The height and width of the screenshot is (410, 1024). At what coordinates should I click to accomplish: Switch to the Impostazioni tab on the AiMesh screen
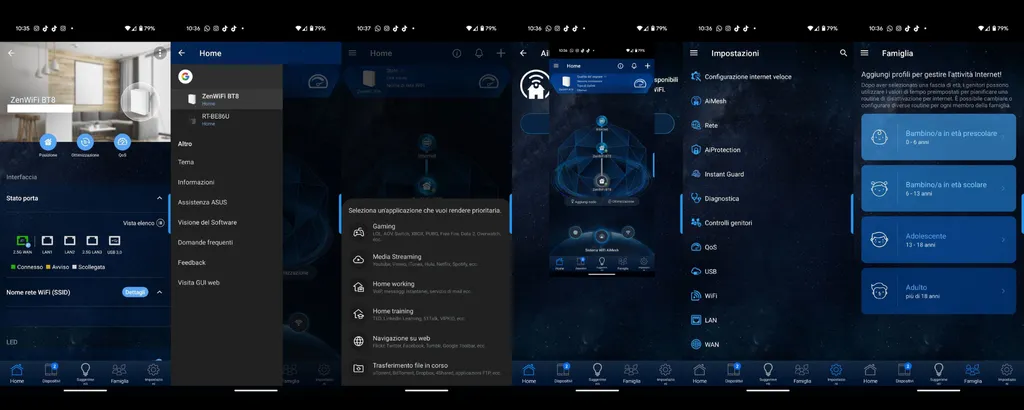(665, 373)
